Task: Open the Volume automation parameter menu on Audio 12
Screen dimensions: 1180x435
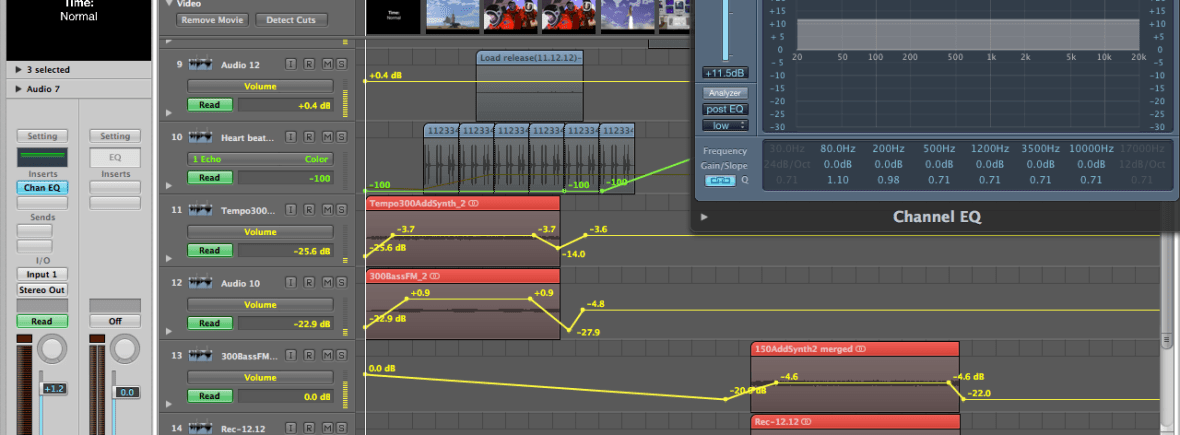Action: point(261,87)
